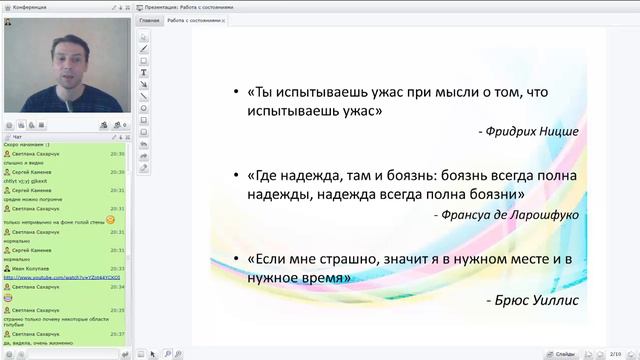Toggle the microphone in the conference panel
This screenshot has width=640, height=360.
tap(31, 125)
